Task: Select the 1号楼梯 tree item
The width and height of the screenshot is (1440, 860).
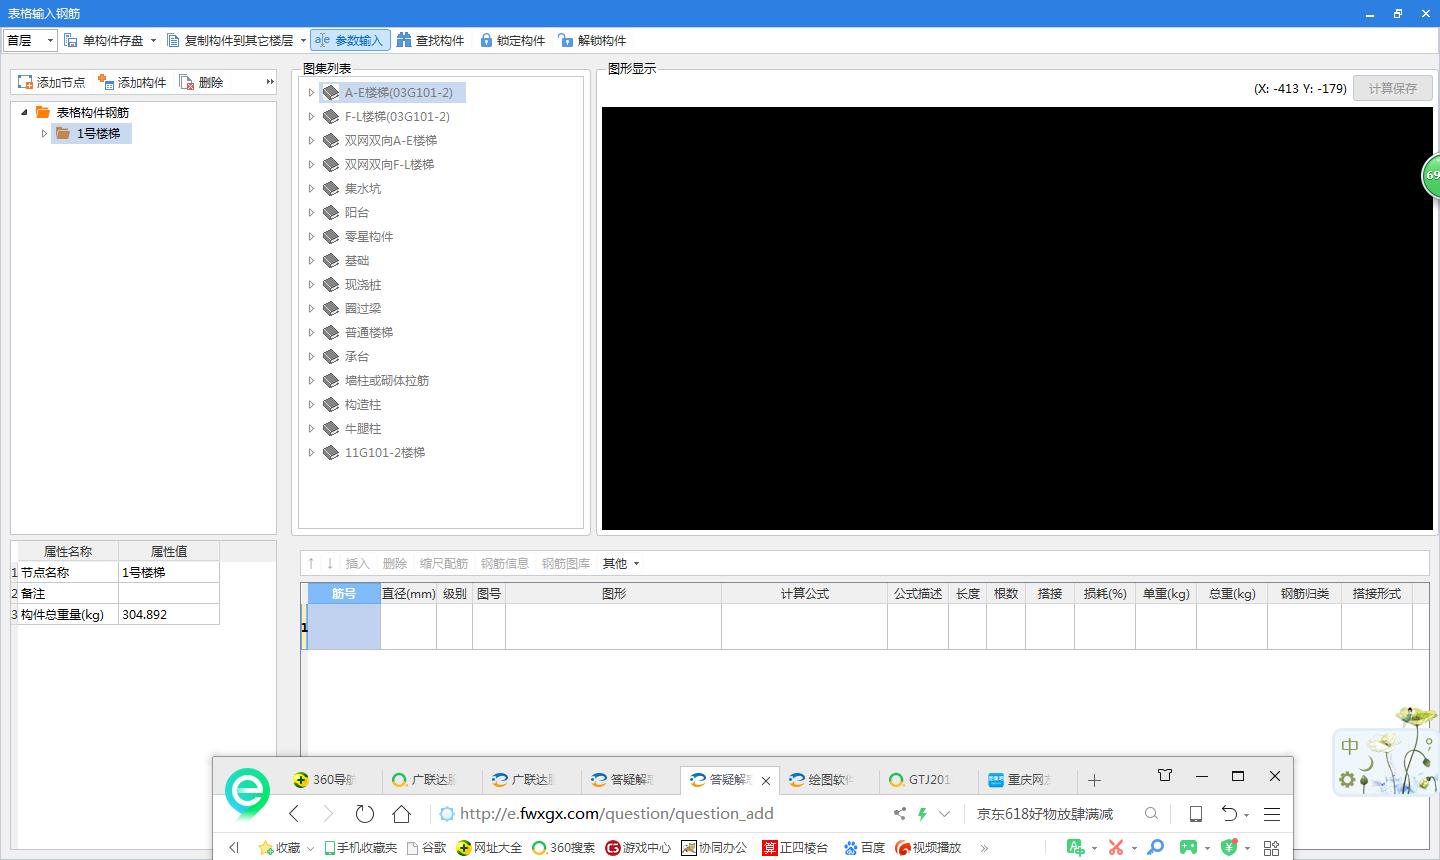Action: 91,133
